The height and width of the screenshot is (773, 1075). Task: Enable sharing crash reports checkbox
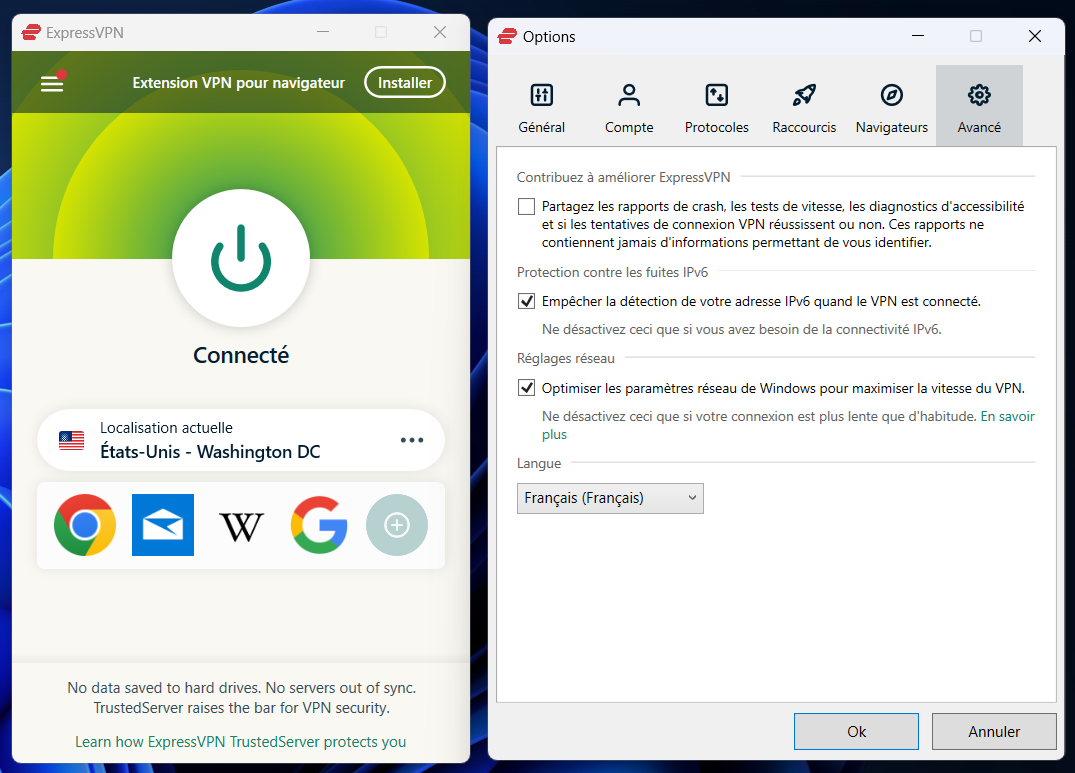[527, 206]
